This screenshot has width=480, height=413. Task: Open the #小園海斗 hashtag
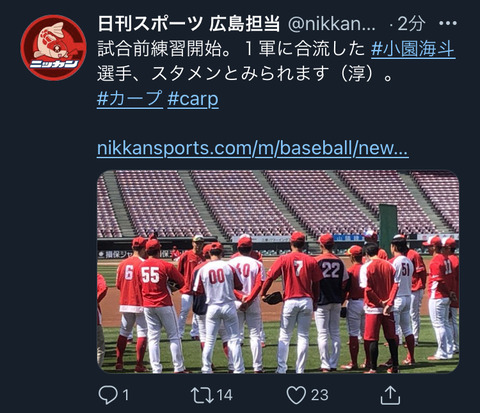pyautogui.click(x=413, y=49)
